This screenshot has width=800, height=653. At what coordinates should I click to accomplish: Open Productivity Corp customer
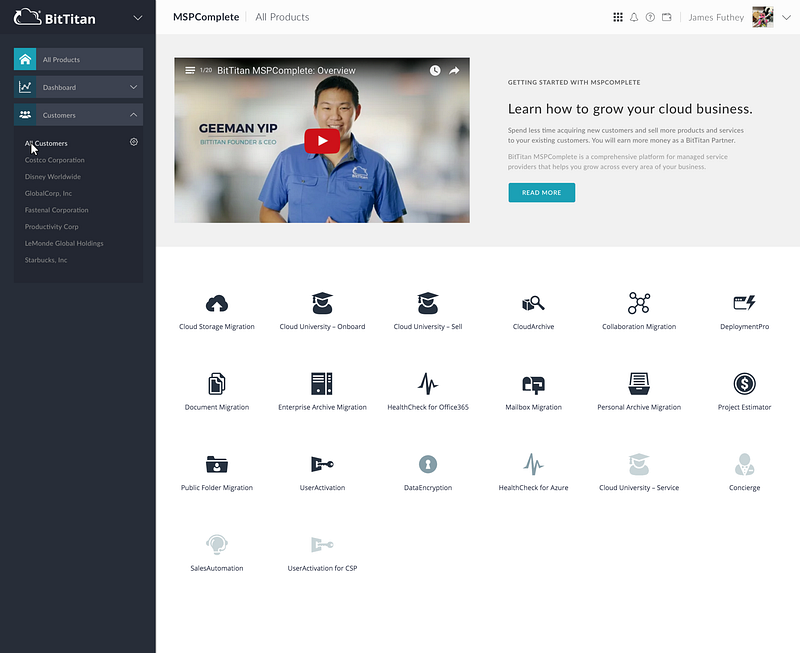52,227
